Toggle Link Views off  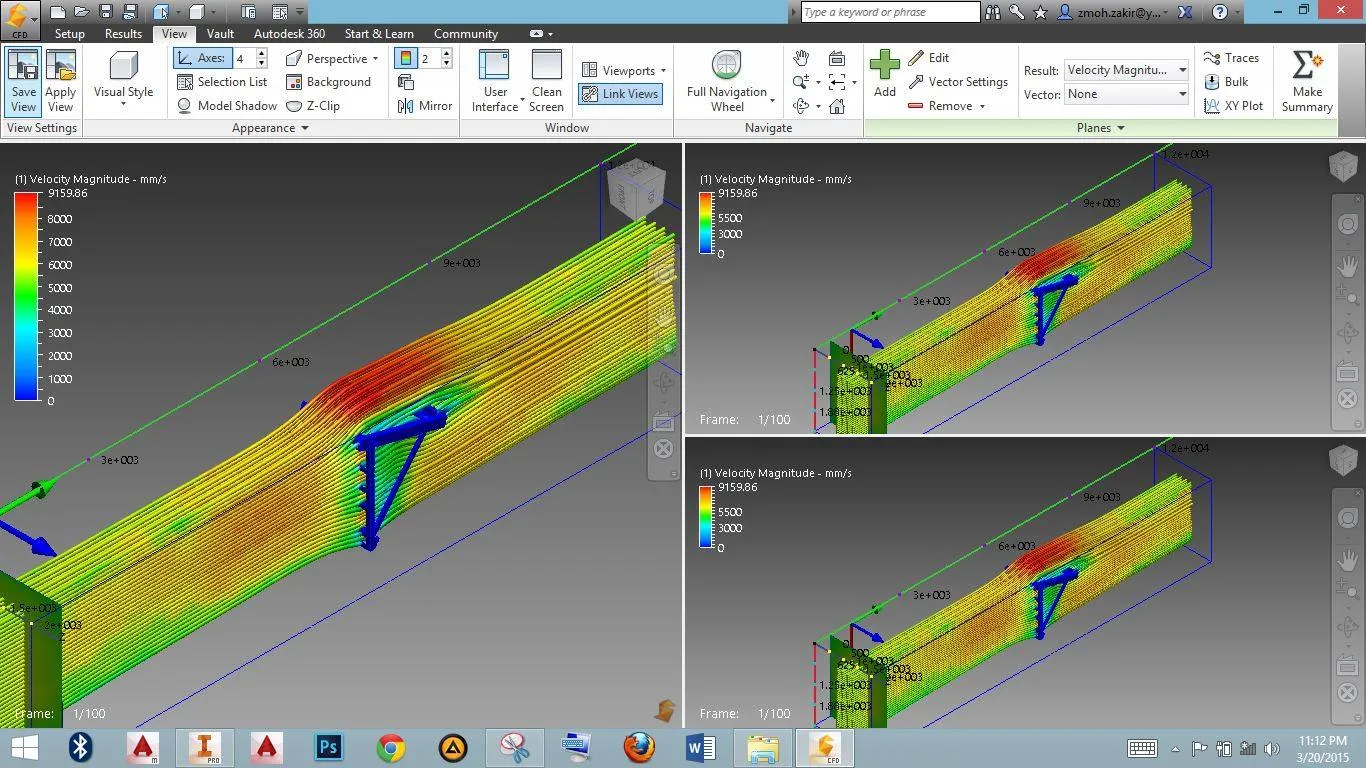coord(620,94)
